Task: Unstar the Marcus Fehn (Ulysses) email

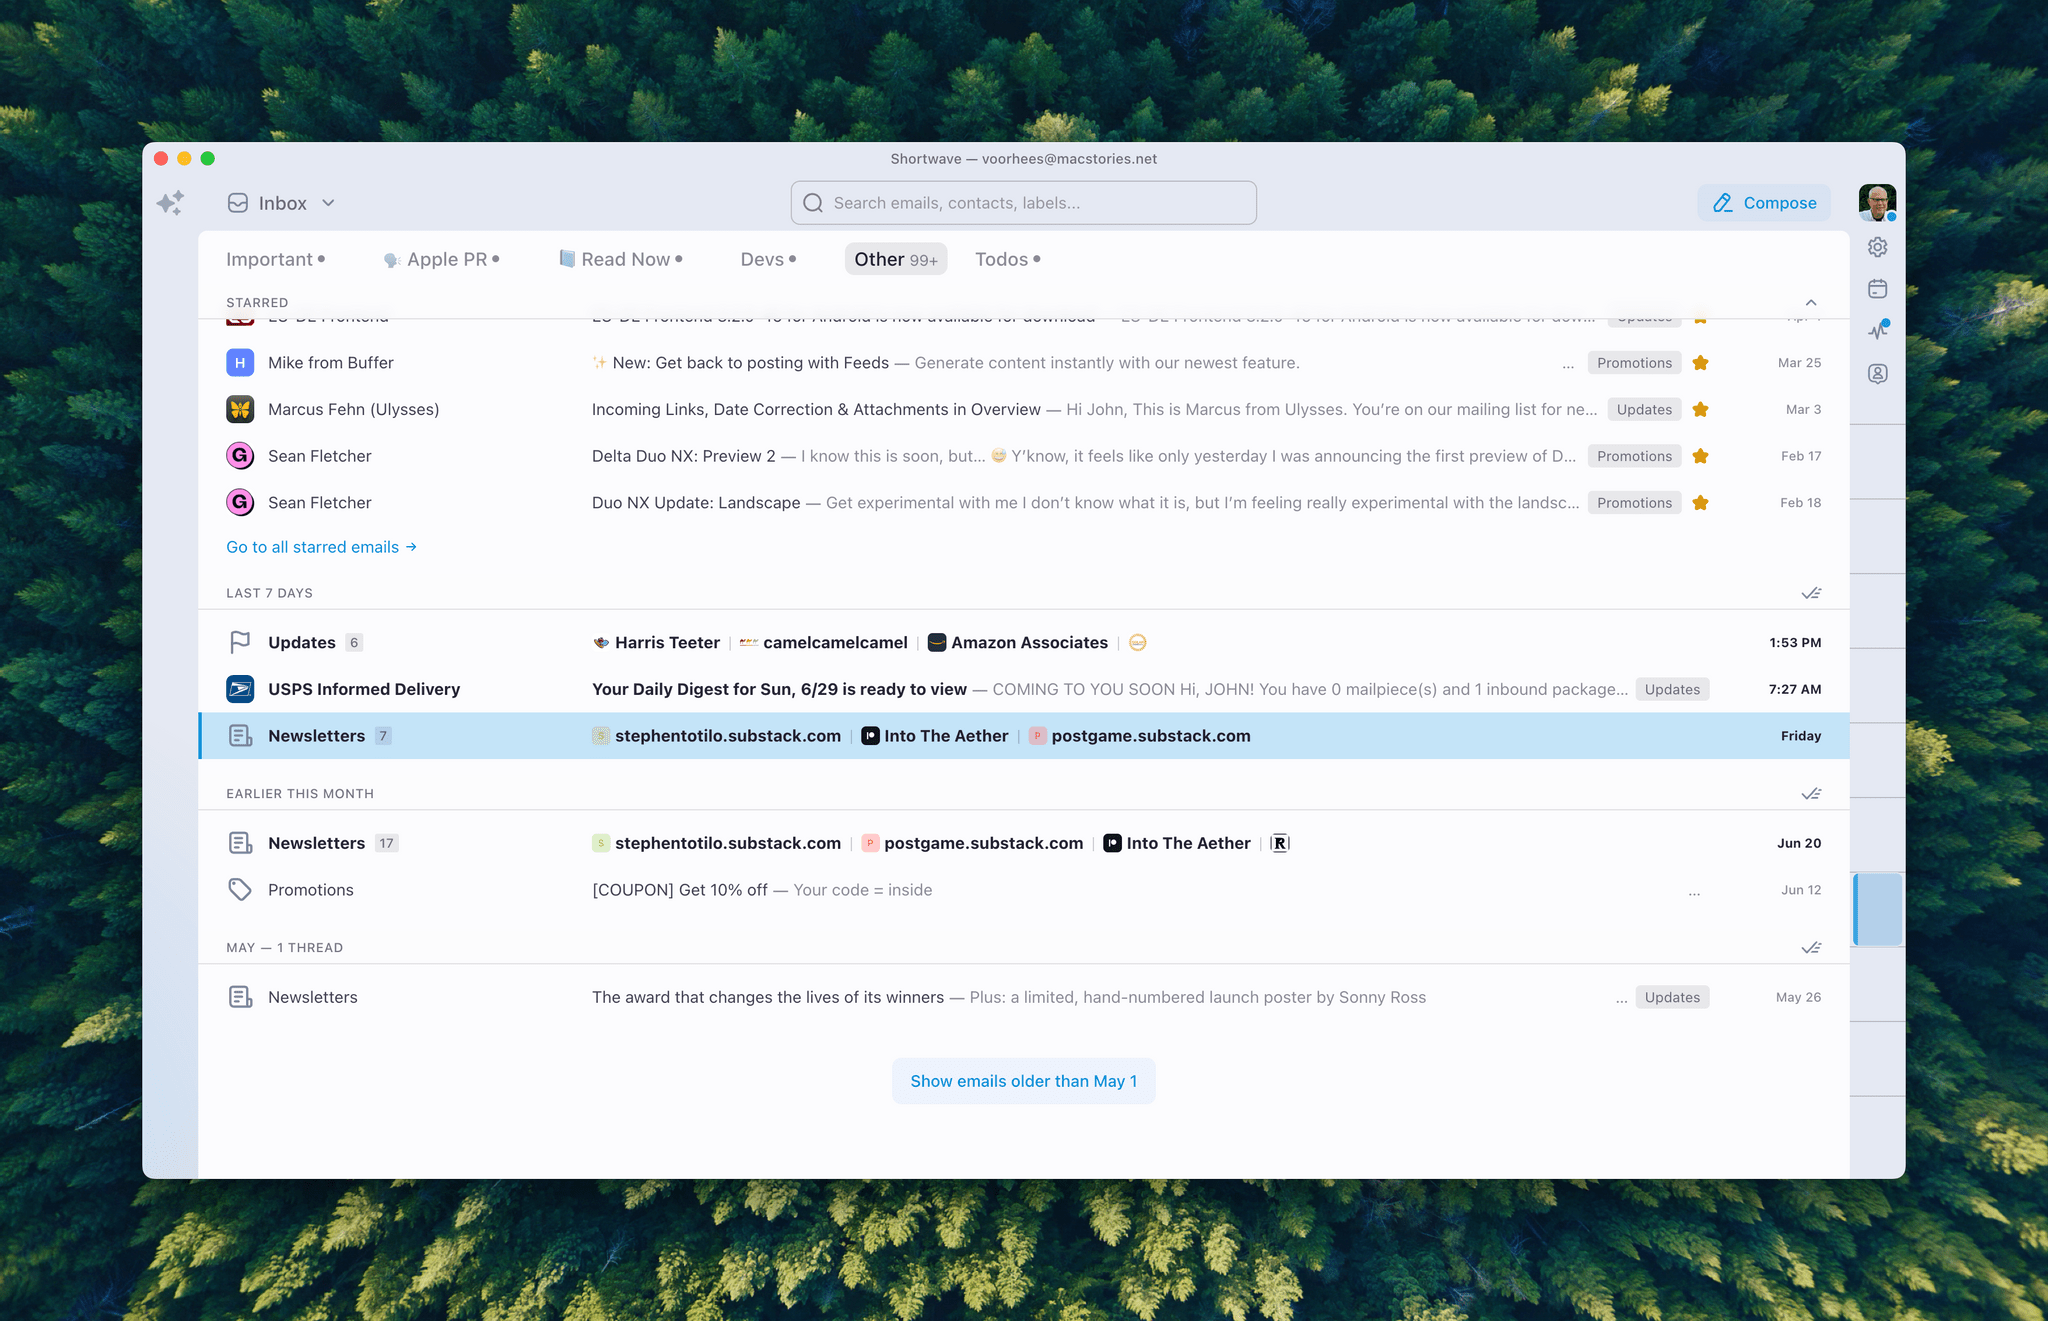Action: [1700, 409]
